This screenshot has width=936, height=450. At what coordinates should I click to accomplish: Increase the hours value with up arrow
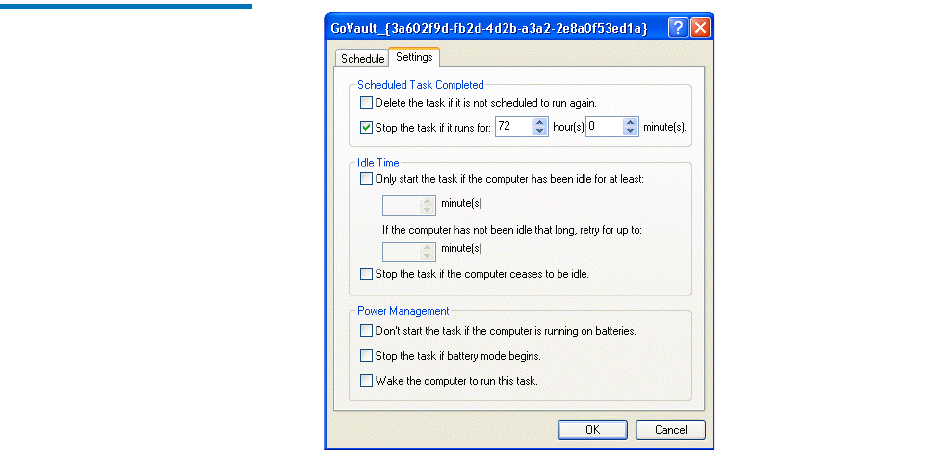tap(540, 122)
